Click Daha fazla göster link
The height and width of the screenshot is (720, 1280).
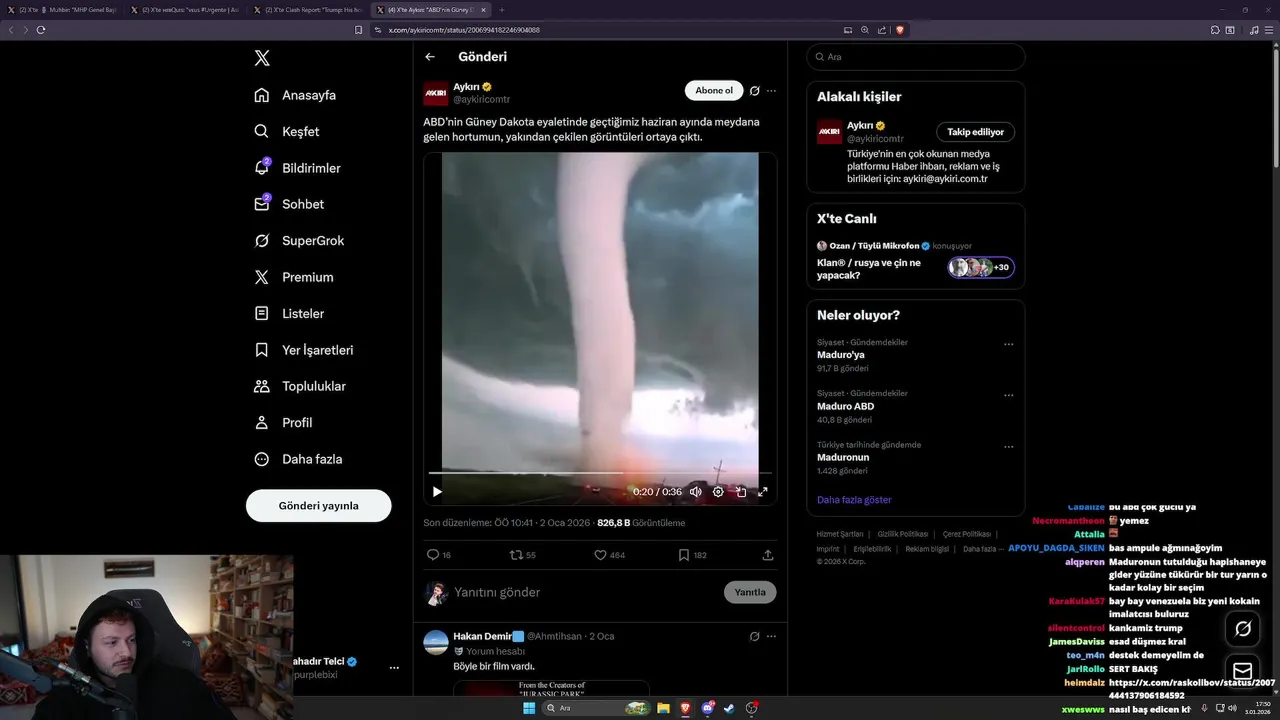tap(854, 500)
